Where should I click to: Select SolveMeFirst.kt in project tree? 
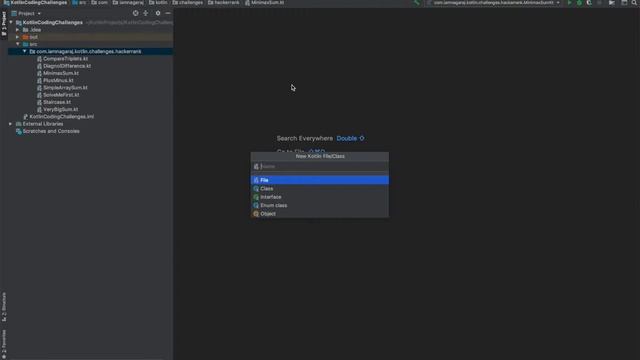point(61,95)
